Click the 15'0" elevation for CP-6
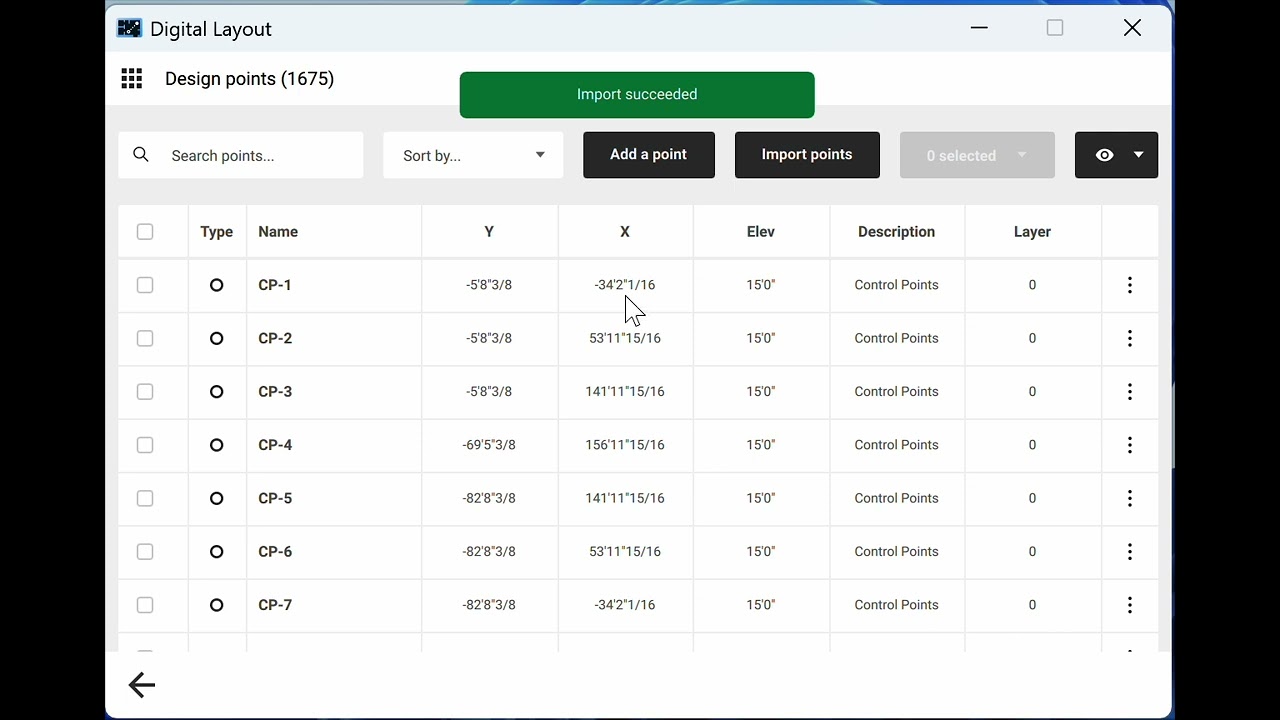This screenshot has height=720, width=1280. 761,552
